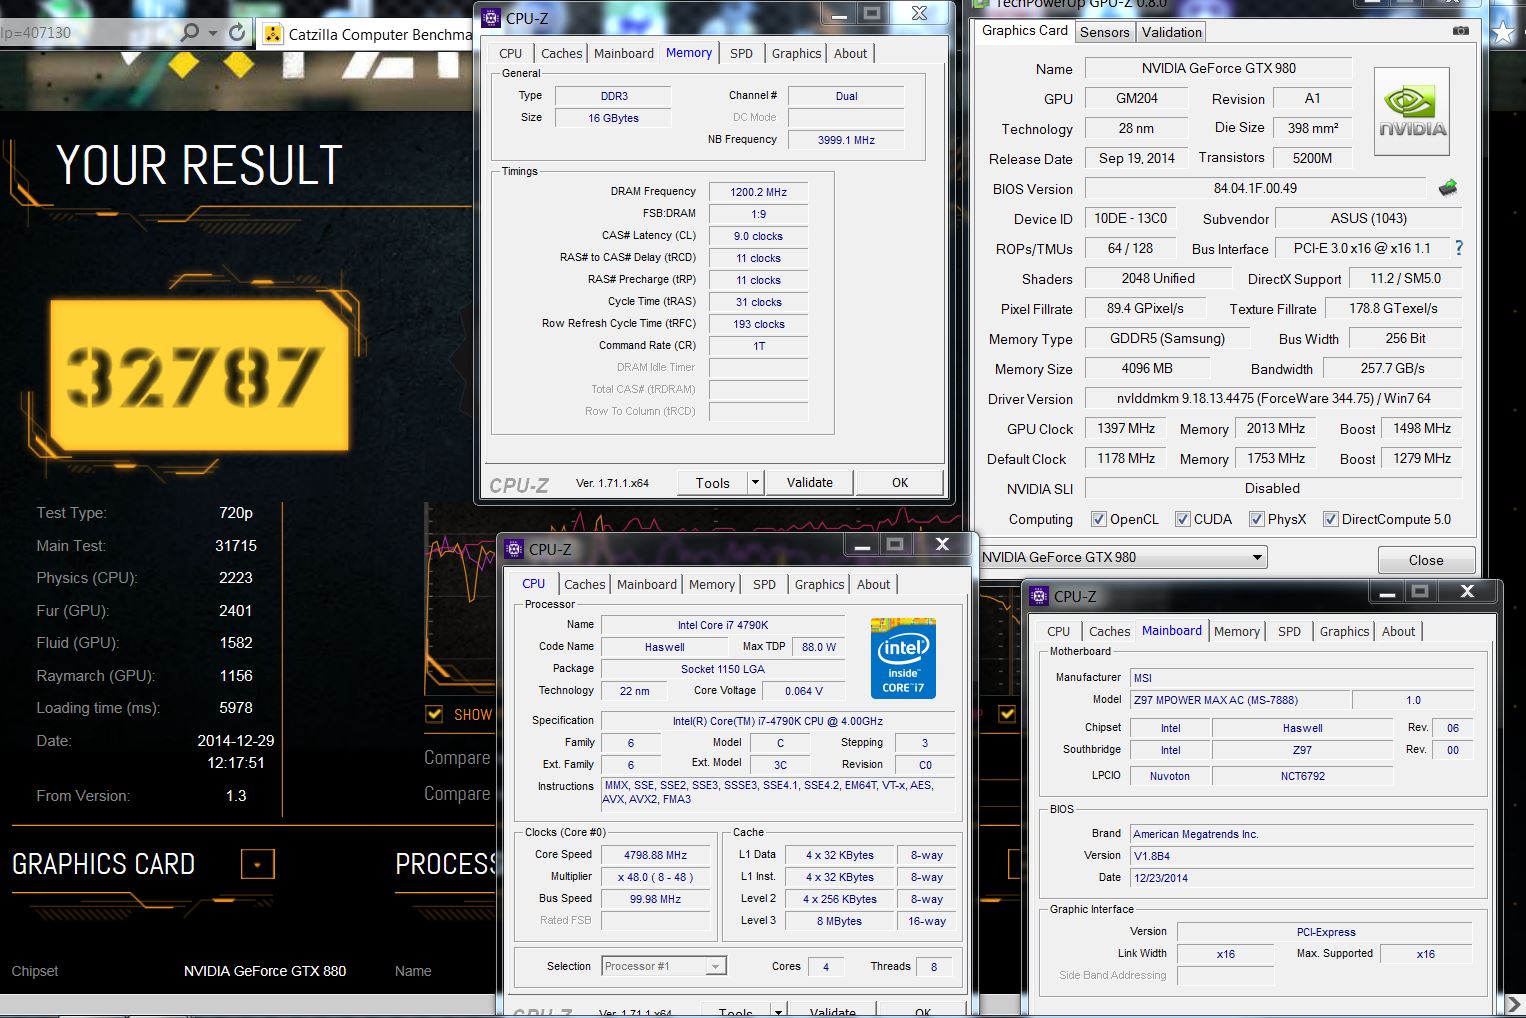Toggle the PhysX checkbox in GPU-Z
This screenshot has height=1018, width=1526.
point(1257,519)
